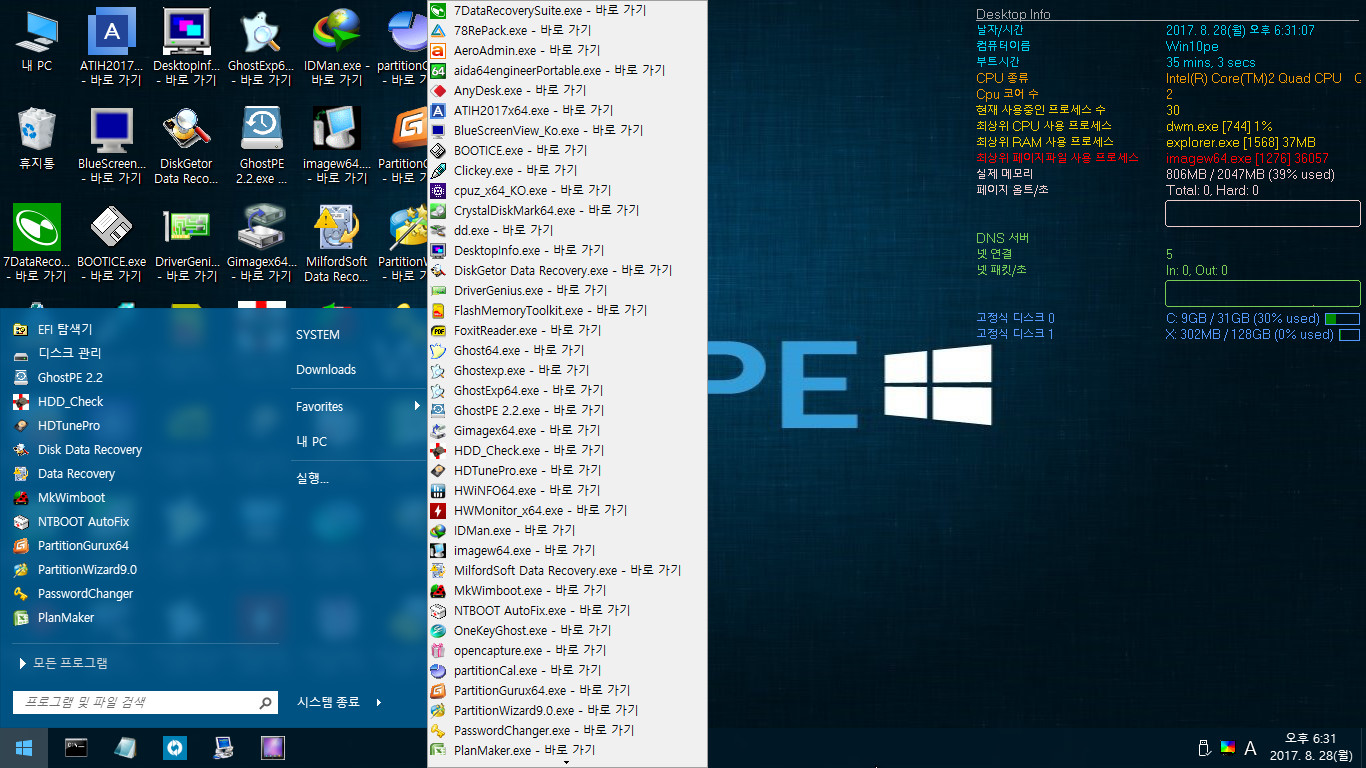This screenshot has height=768, width=1366.
Task: Open 내 PC link in start menu
Action: pyautogui.click(x=312, y=442)
